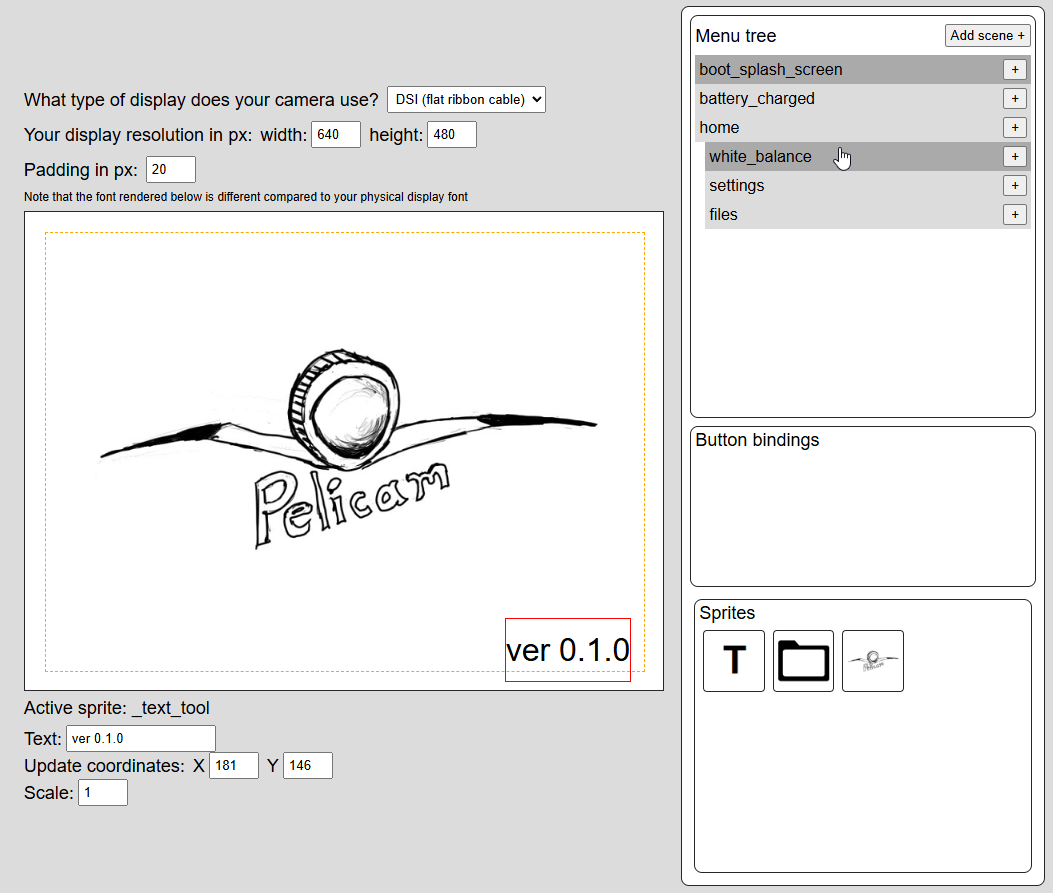1053x893 pixels.
Task: Select battery_charged scene in menu tree
Action: coord(757,99)
